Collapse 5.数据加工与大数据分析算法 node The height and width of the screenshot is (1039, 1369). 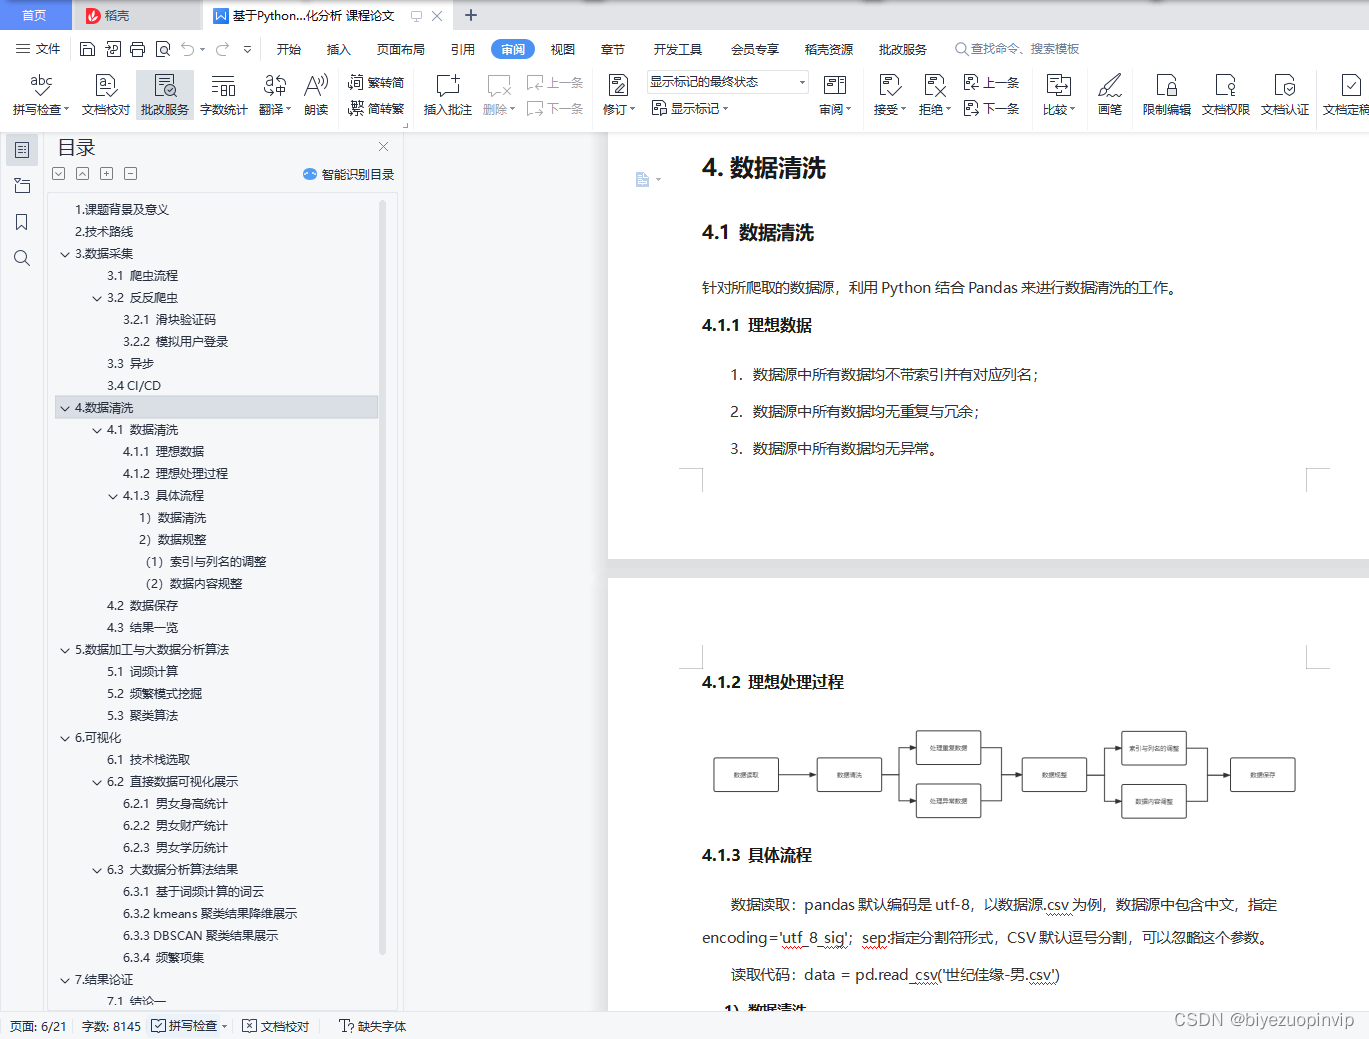click(x=65, y=650)
